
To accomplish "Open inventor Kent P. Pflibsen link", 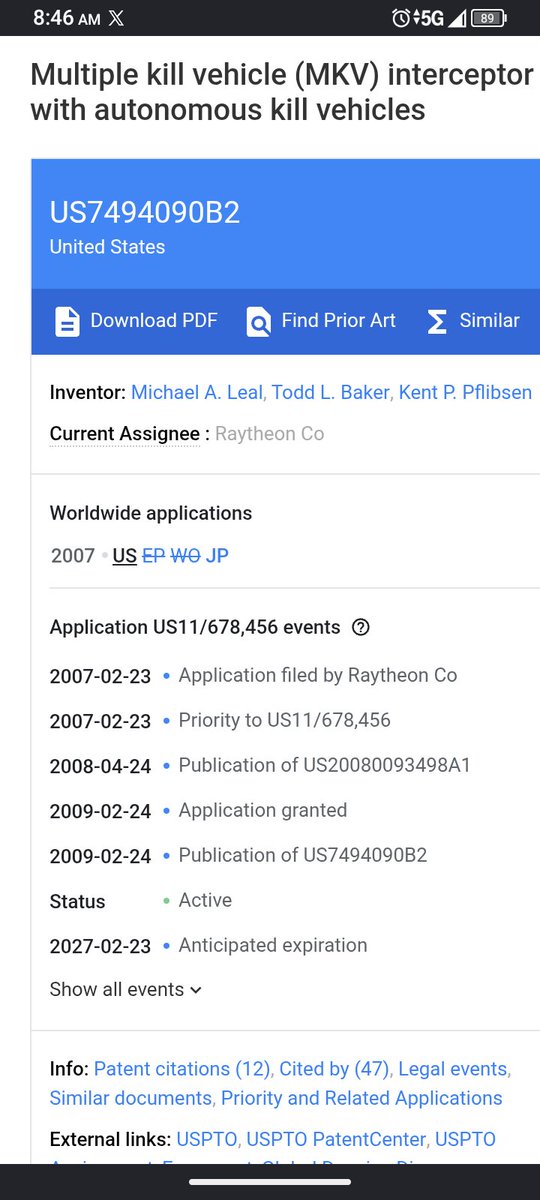I will click(x=465, y=392).
